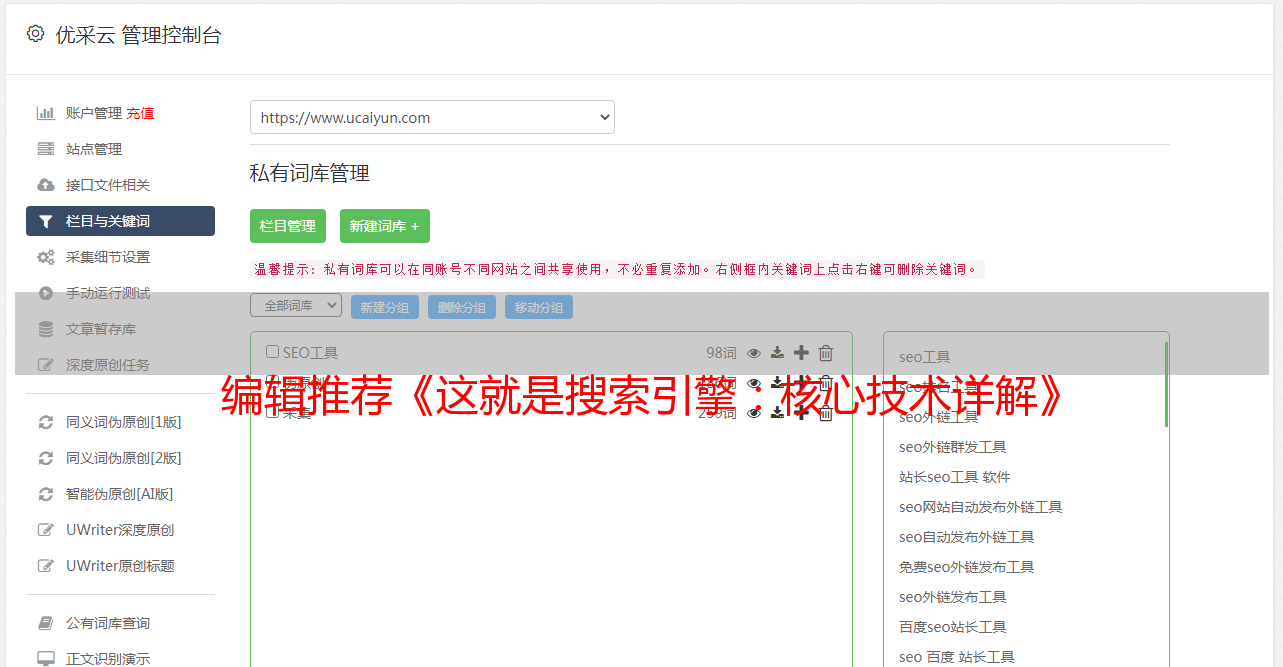Select keyword 'seo自动发布外链工具'

coord(967,537)
